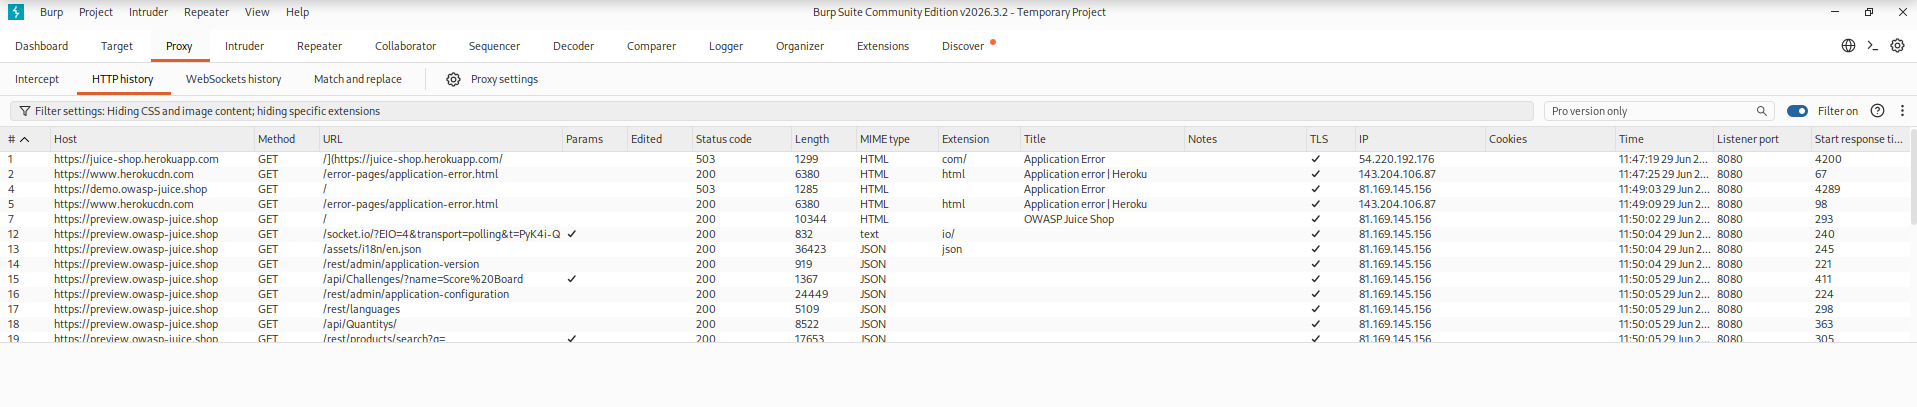Sort by the Listener port column header

[x=1760, y=139]
